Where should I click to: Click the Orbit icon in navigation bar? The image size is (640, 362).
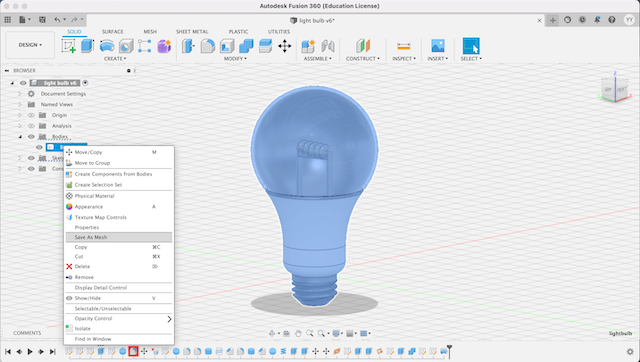point(272,333)
